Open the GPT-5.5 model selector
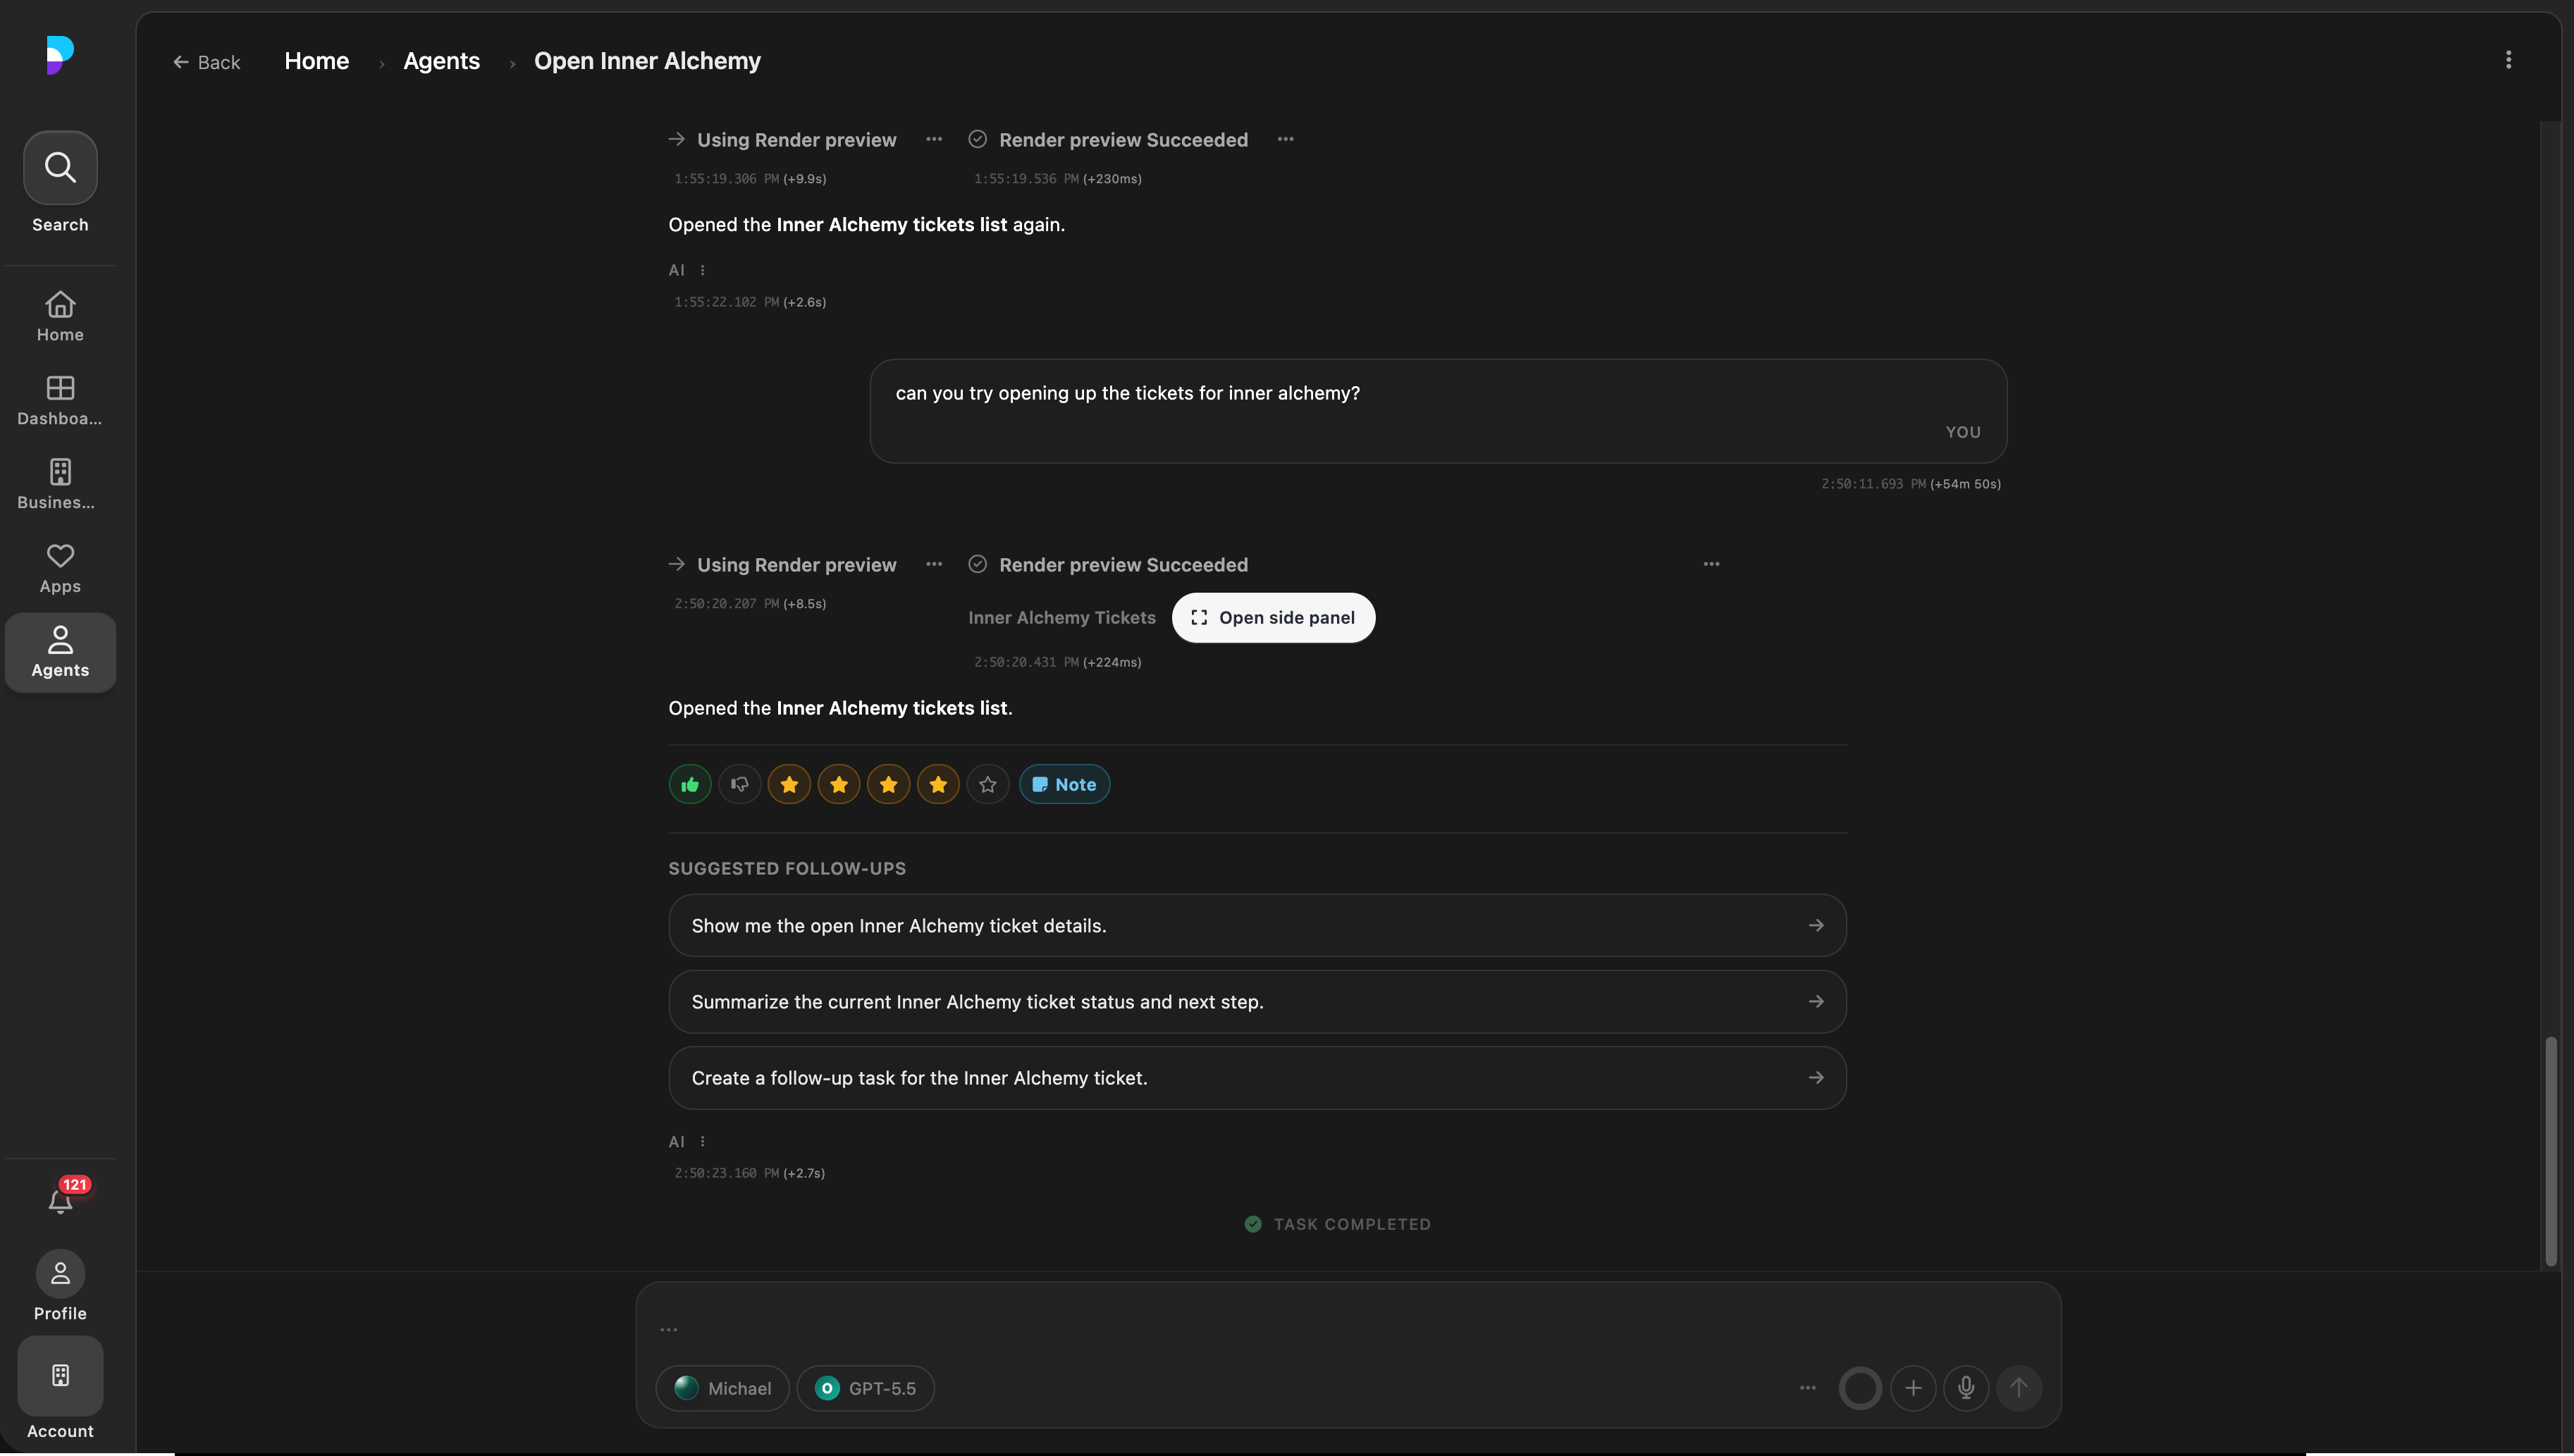 coord(866,1388)
